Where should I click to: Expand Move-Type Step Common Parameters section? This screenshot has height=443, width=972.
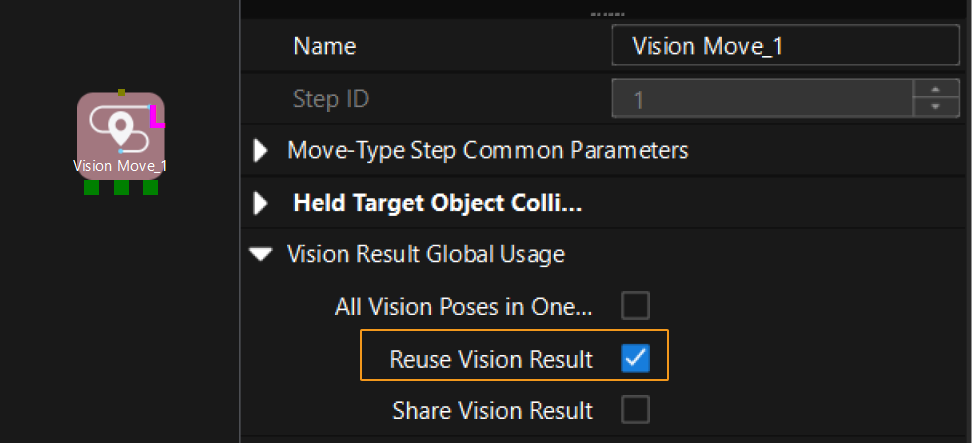point(262,151)
